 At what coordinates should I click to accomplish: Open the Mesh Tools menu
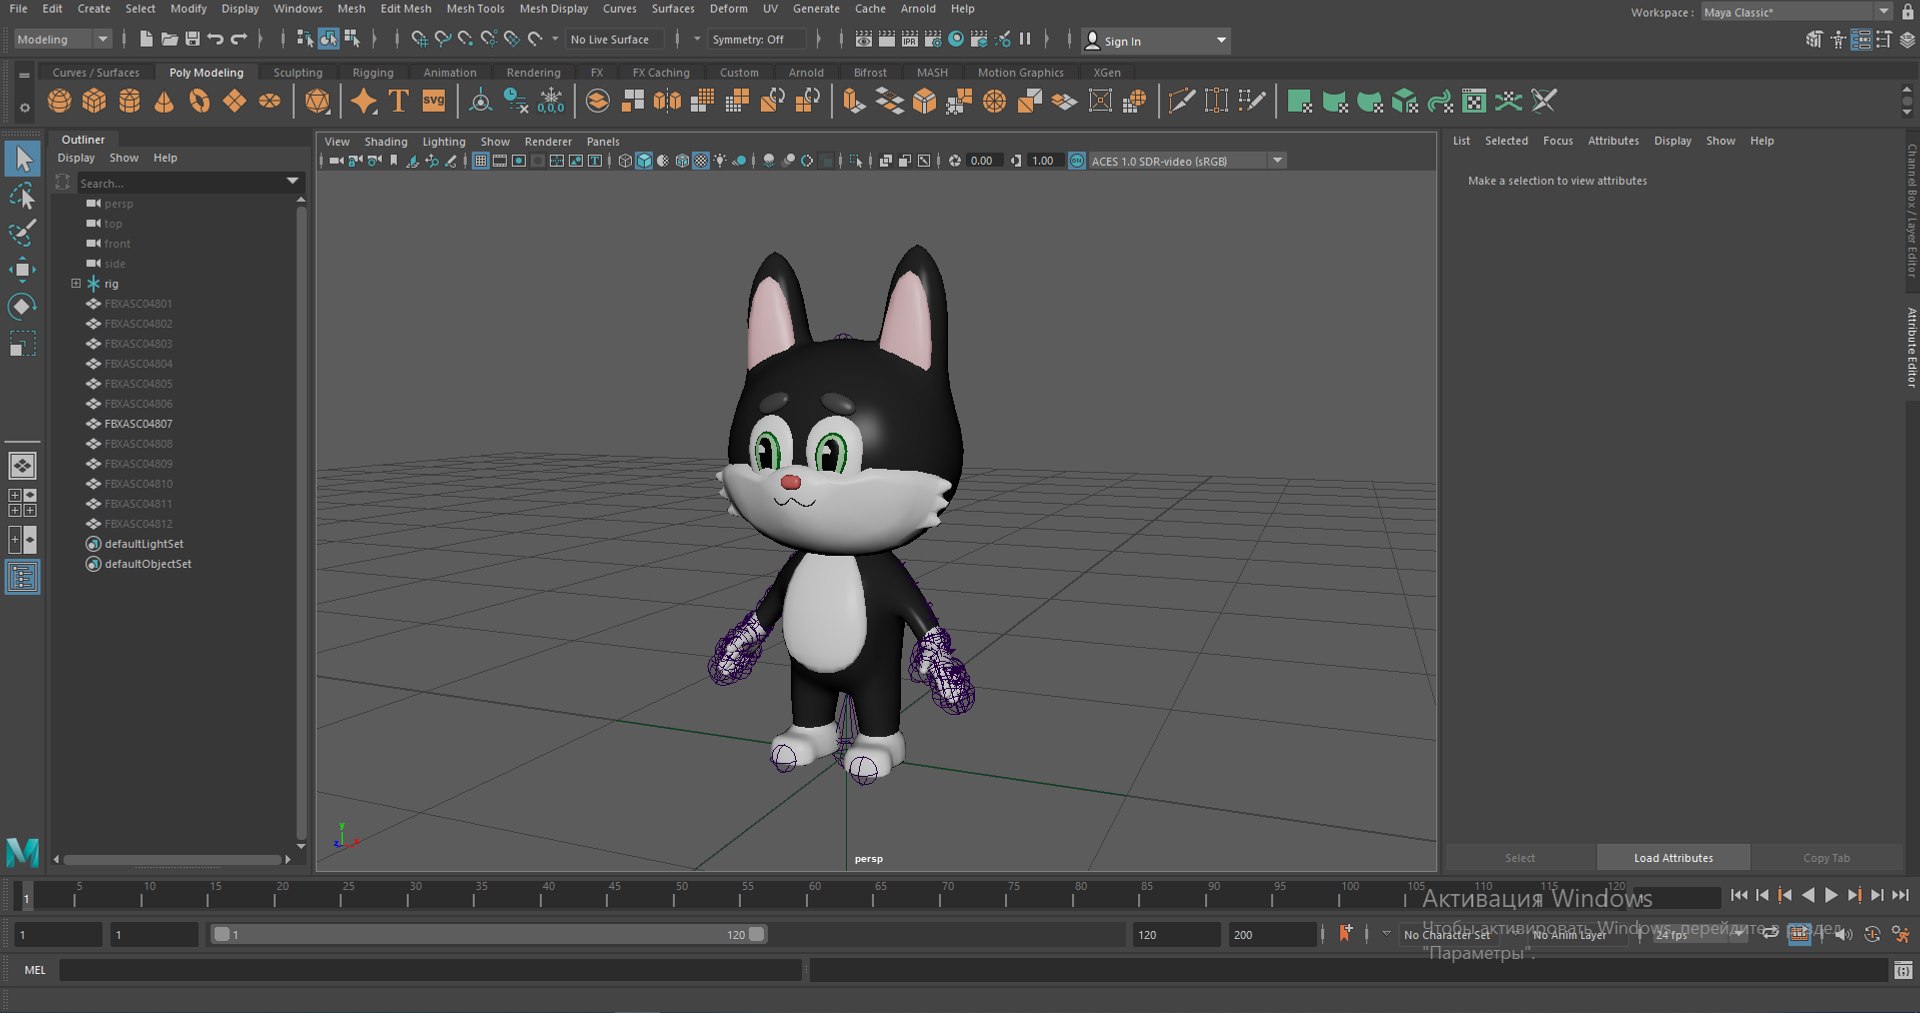tap(475, 9)
